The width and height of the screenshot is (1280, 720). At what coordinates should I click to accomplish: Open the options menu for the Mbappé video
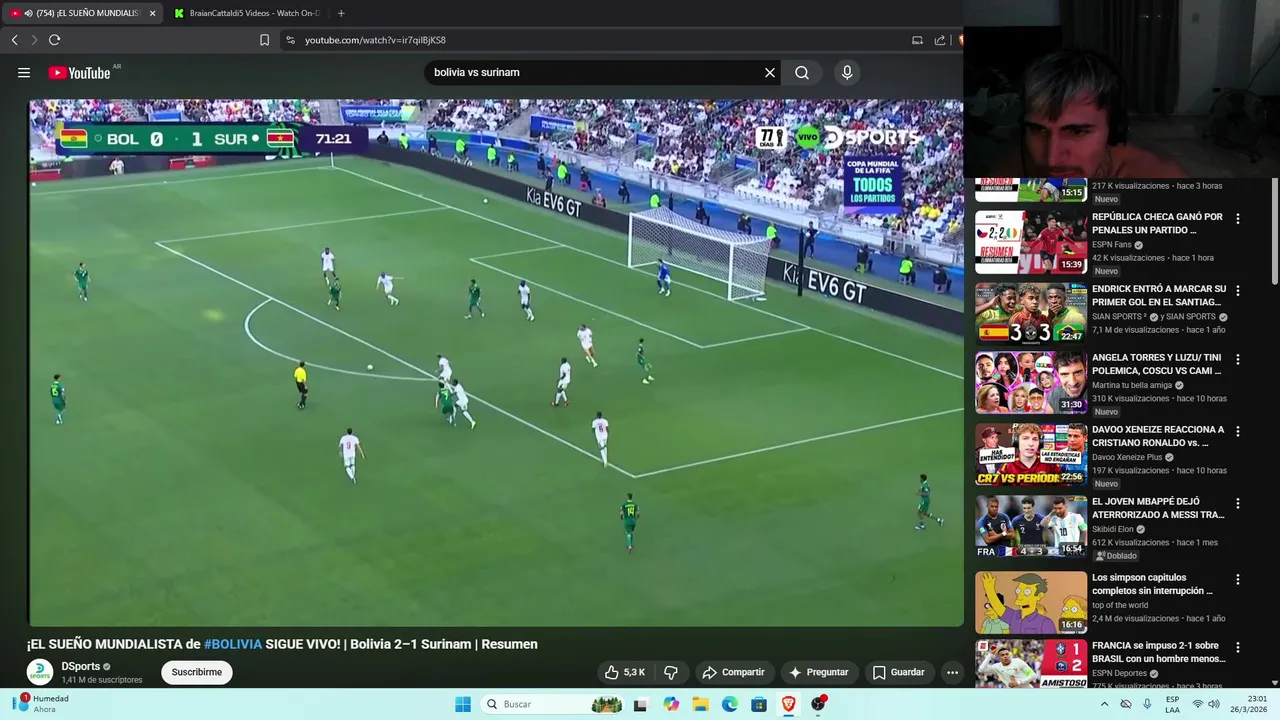[x=1238, y=503]
